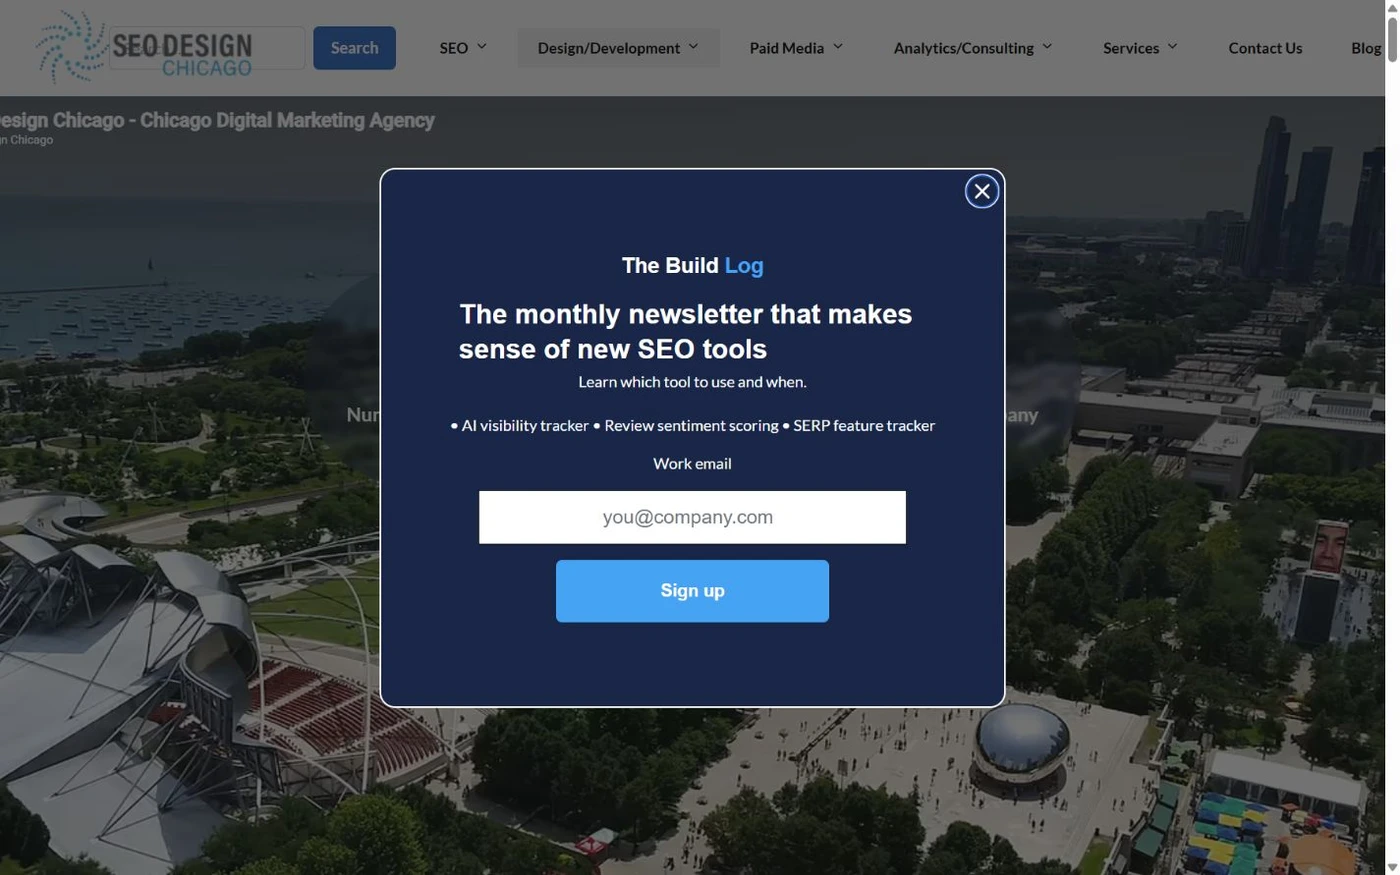Click 'Learn which tool to use and when.'
Image resolution: width=1400 pixels, height=875 pixels.
coord(692,382)
